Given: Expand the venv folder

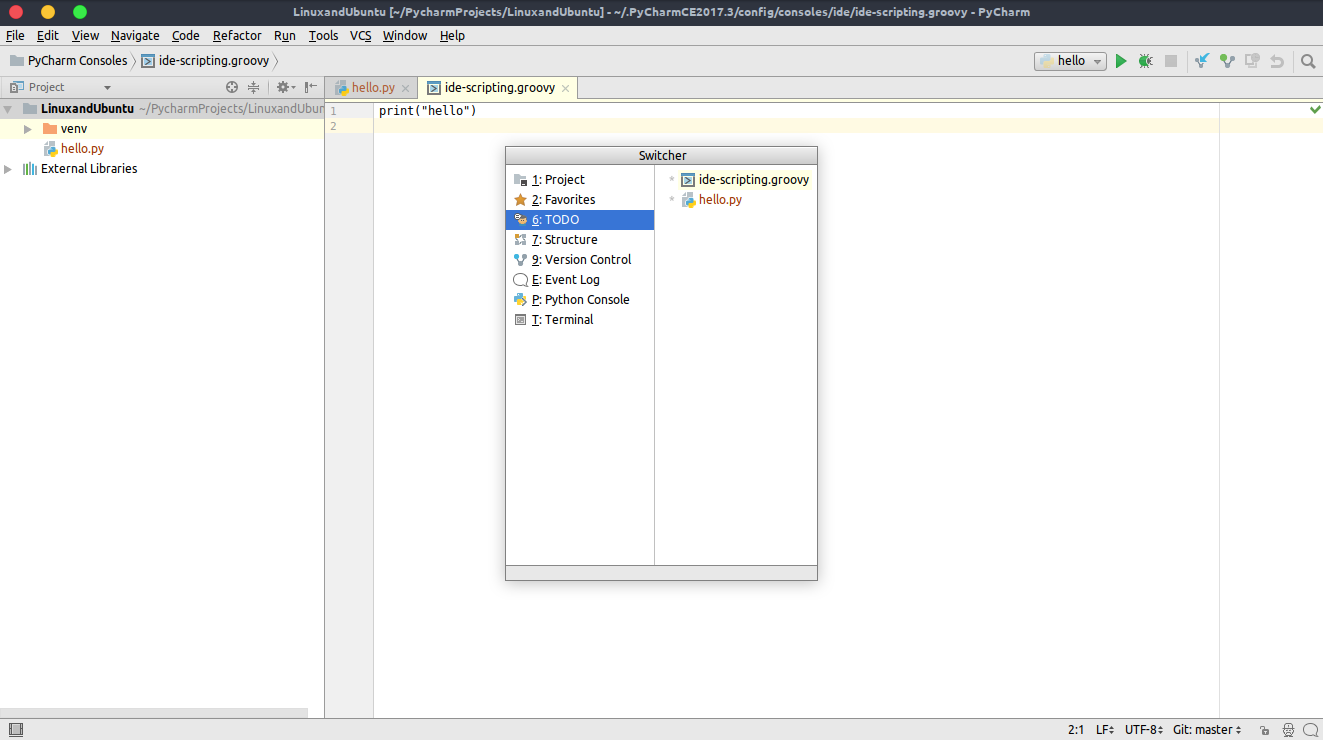Looking at the screenshot, I should pyautogui.click(x=27, y=128).
